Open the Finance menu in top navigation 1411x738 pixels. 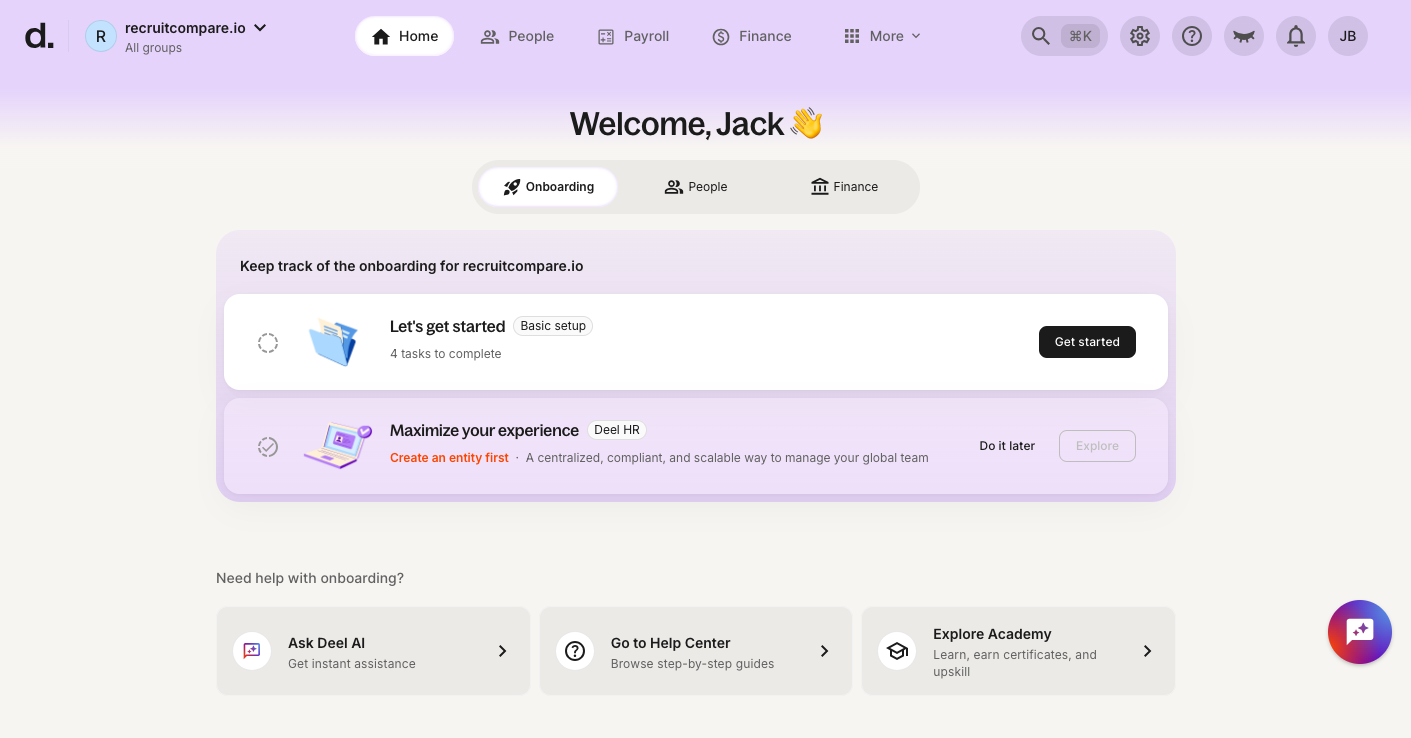(752, 36)
